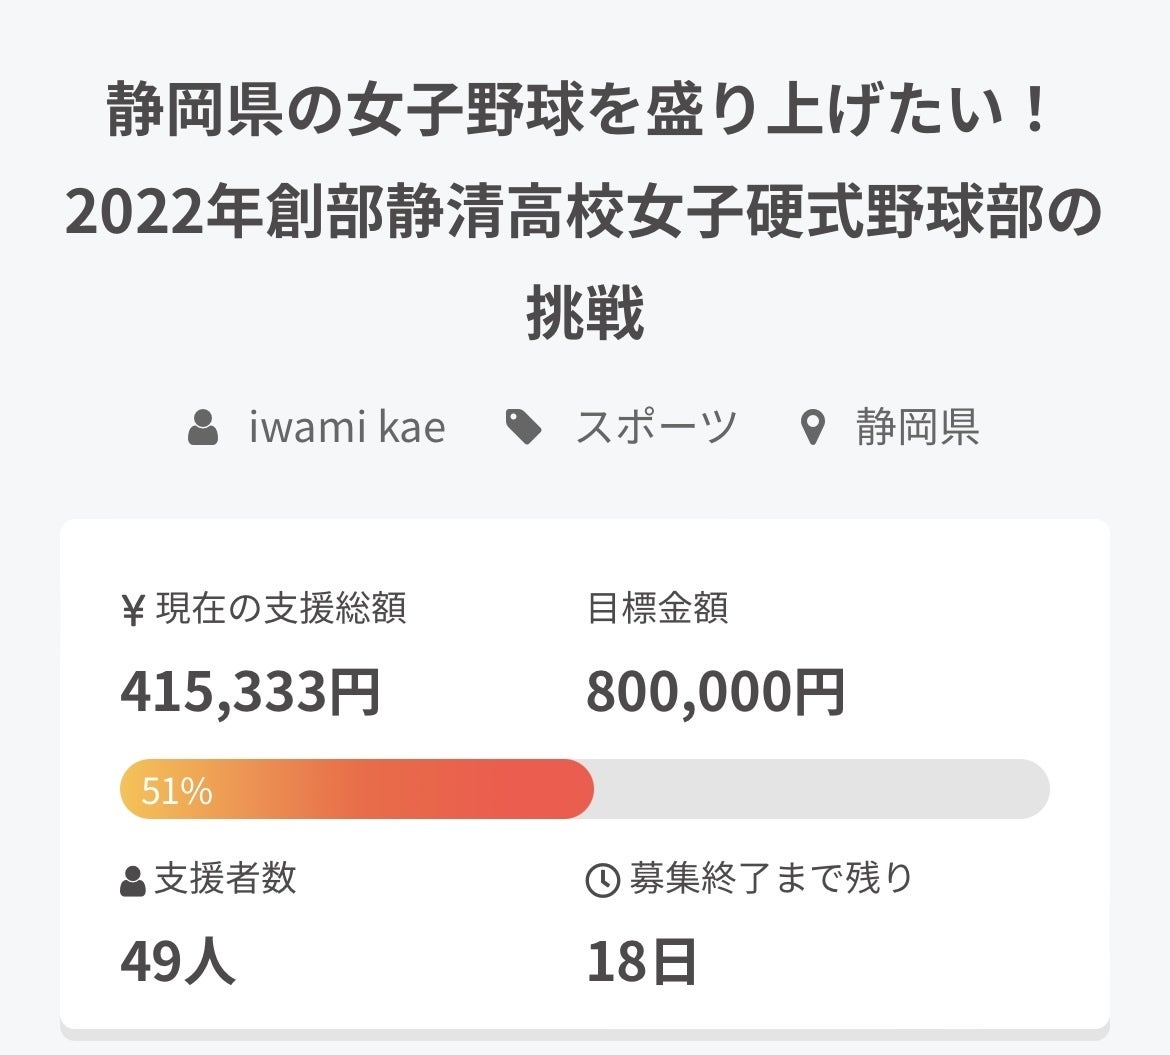Click the project title ending with 挑戦

(584, 212)
